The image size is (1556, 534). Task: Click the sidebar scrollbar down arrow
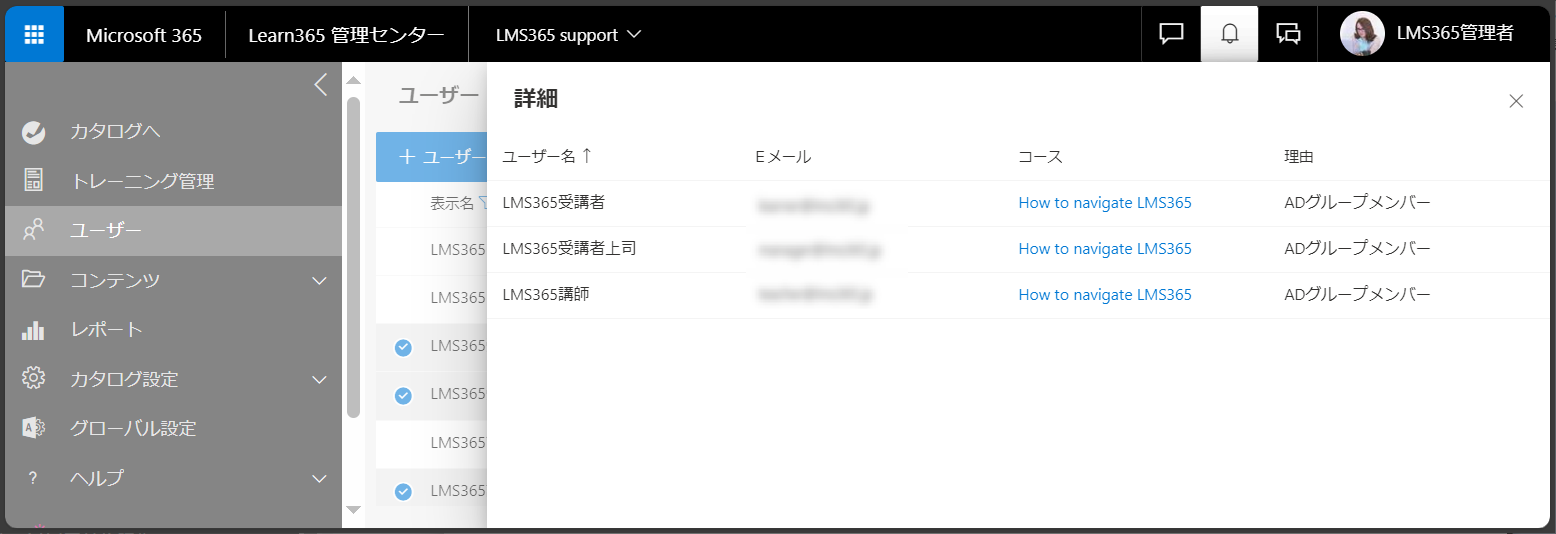click(x=353, y=509)
